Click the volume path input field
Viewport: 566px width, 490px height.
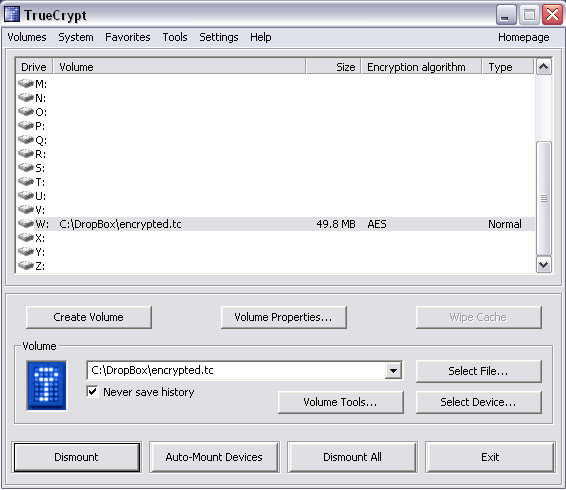tap(236, 370)
